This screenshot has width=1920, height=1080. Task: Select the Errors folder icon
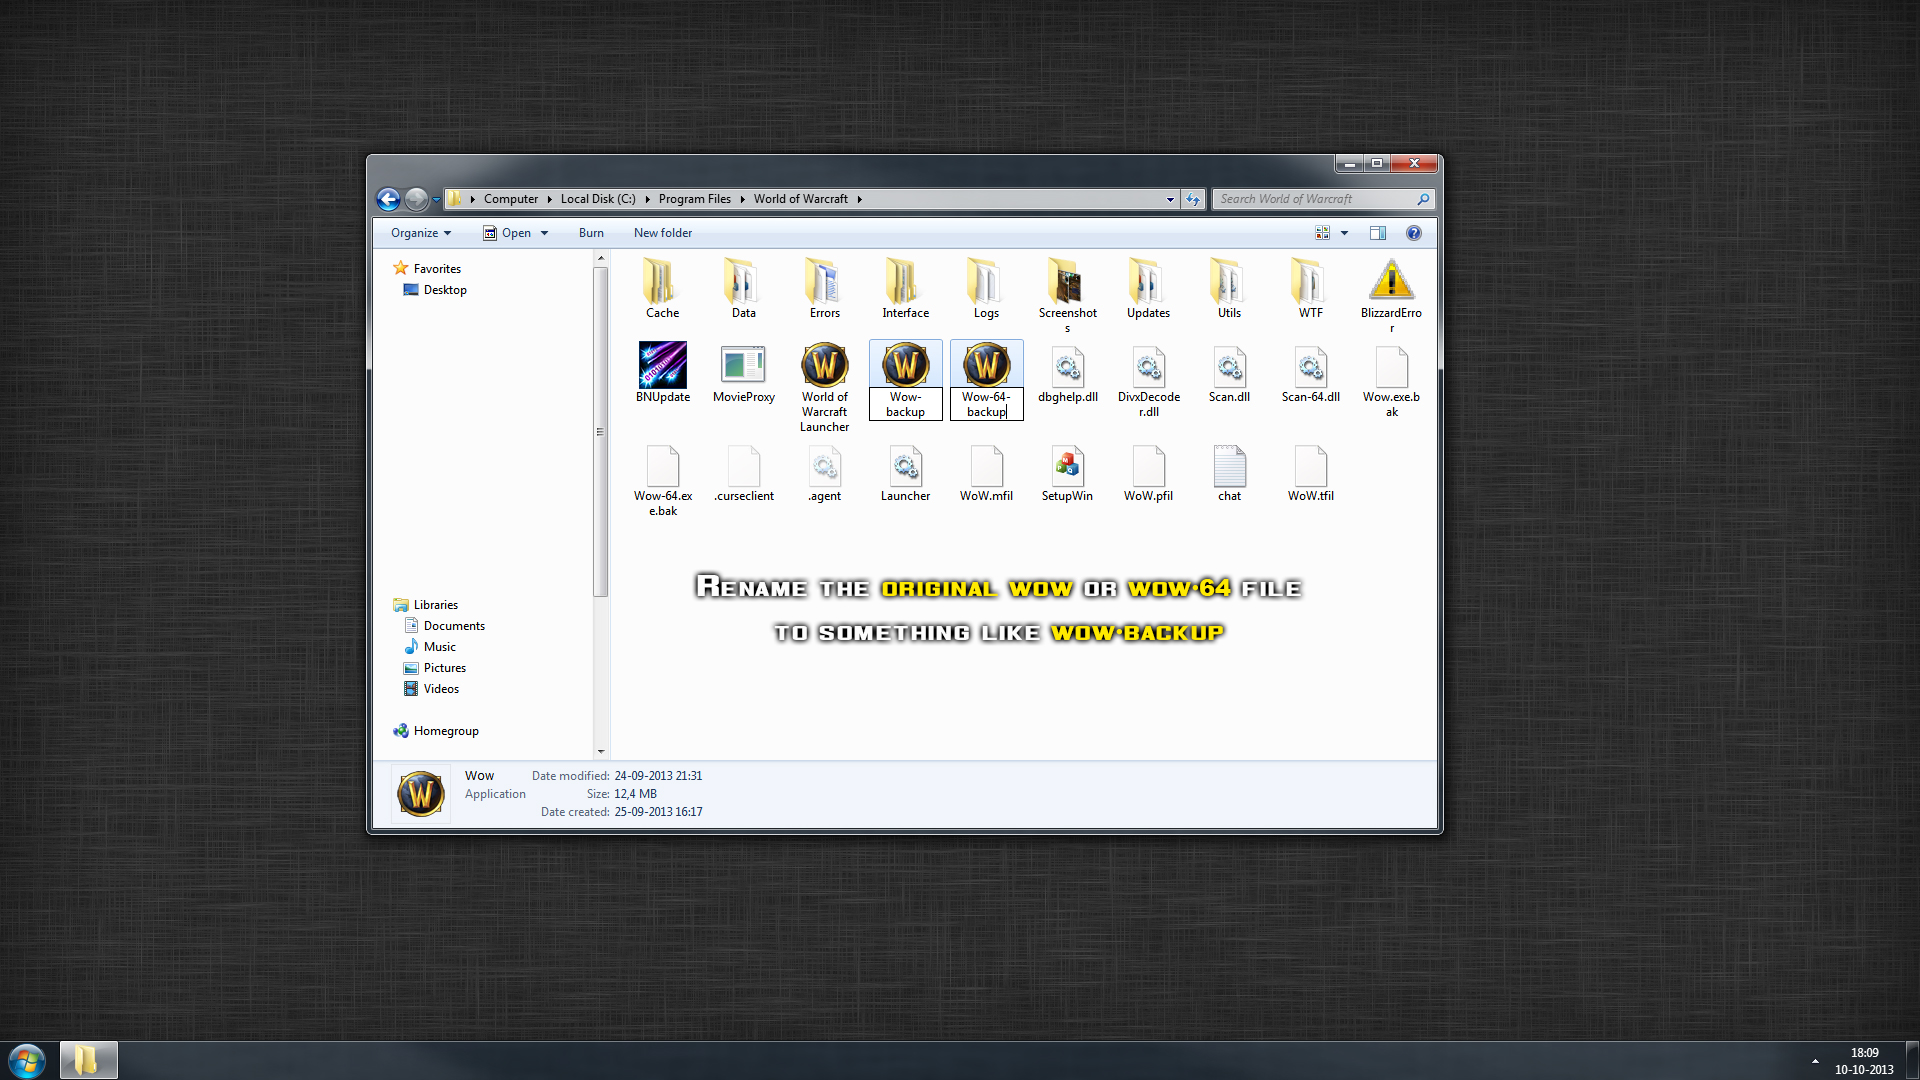[x=824, y=281]
